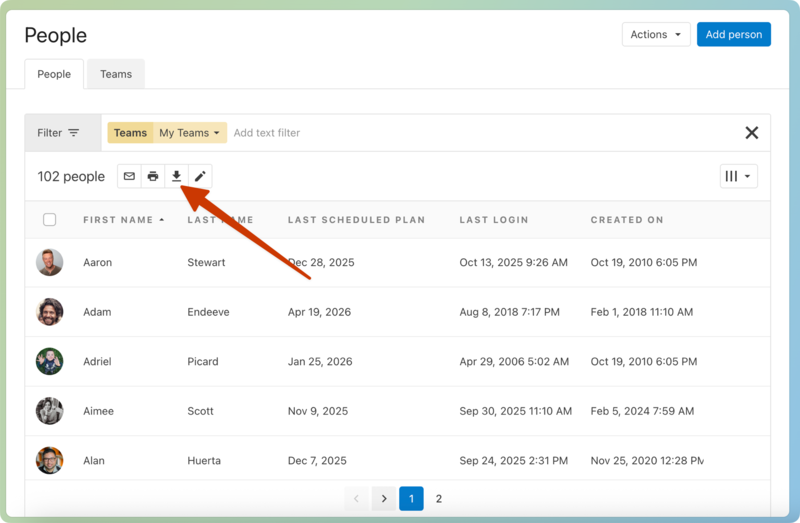Click the download export icon
Image resolution: width=800 pixels, height=523 pixels.
176,177
